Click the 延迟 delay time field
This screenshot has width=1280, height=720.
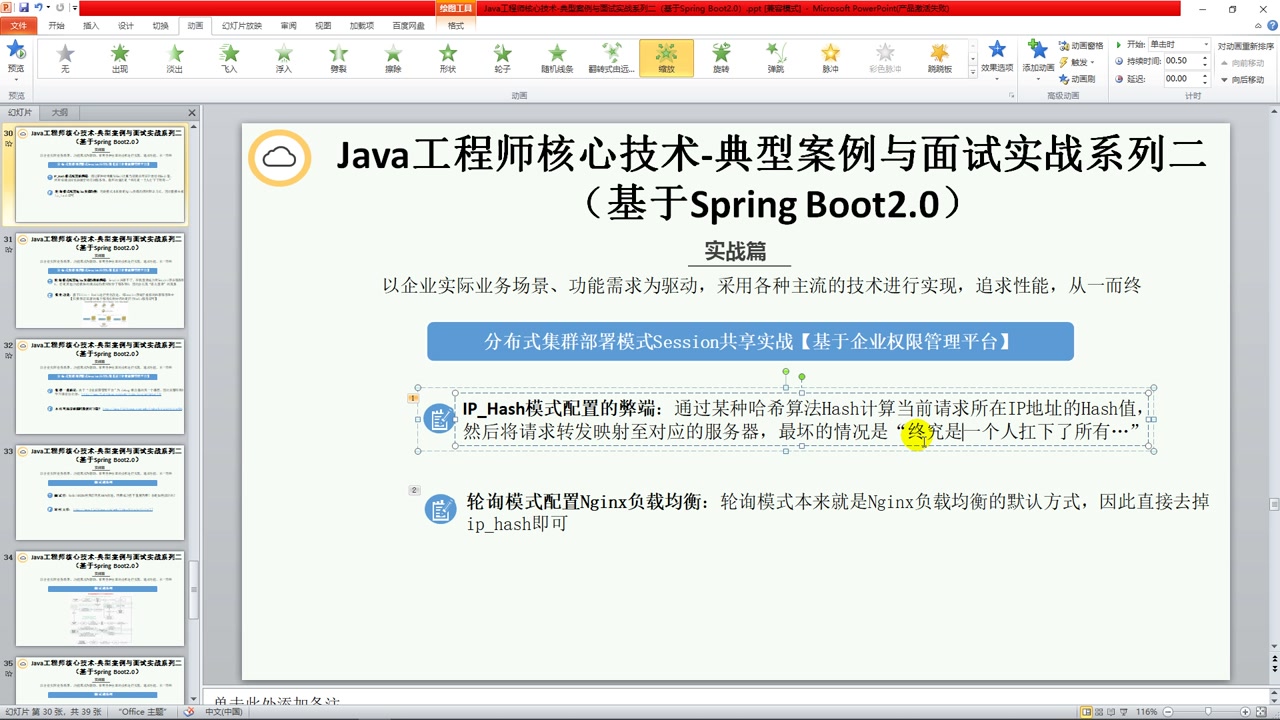tap(1181, 78)
